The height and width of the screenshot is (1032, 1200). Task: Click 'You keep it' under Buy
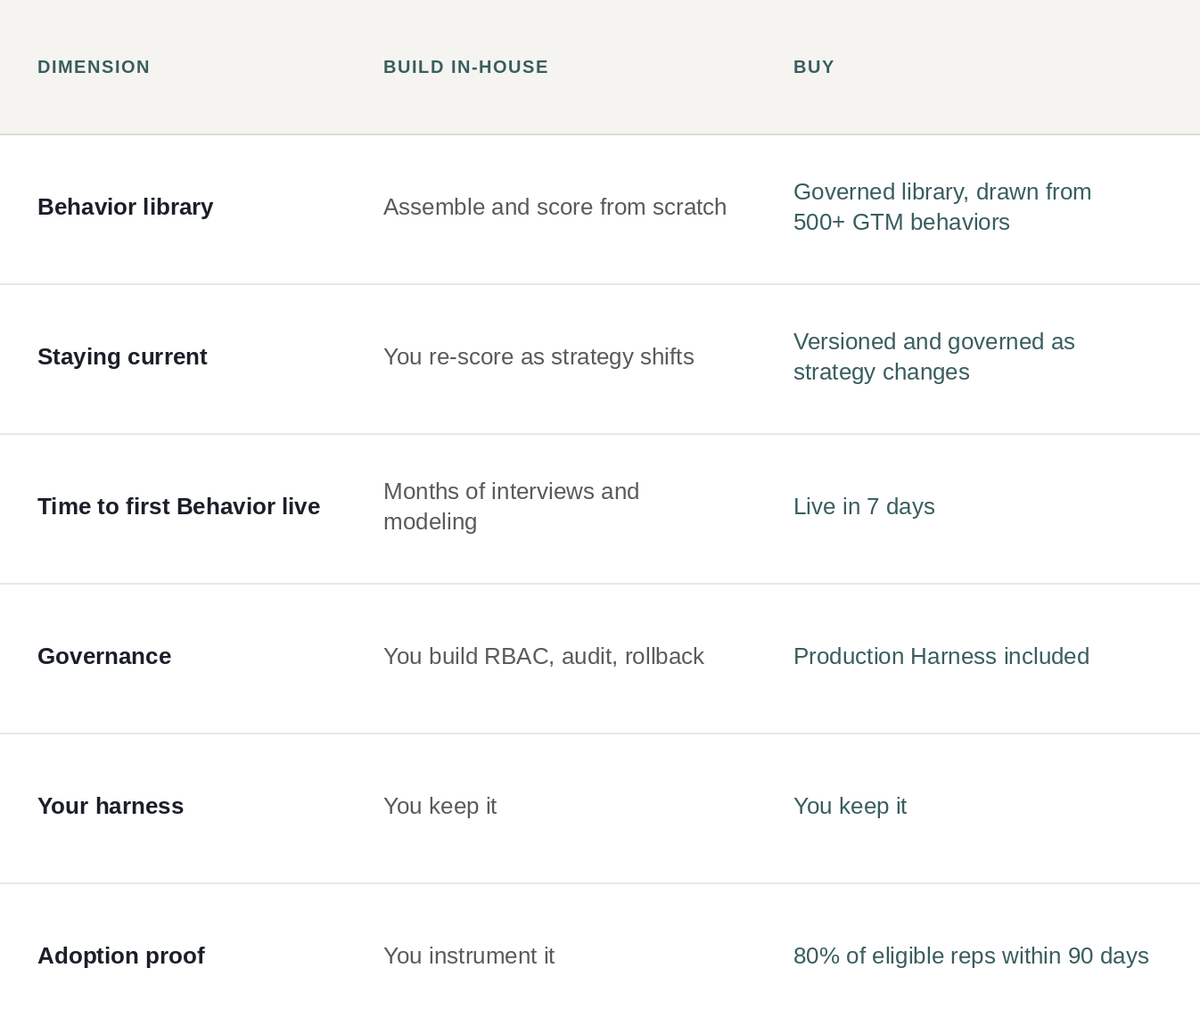click(850, 807)
